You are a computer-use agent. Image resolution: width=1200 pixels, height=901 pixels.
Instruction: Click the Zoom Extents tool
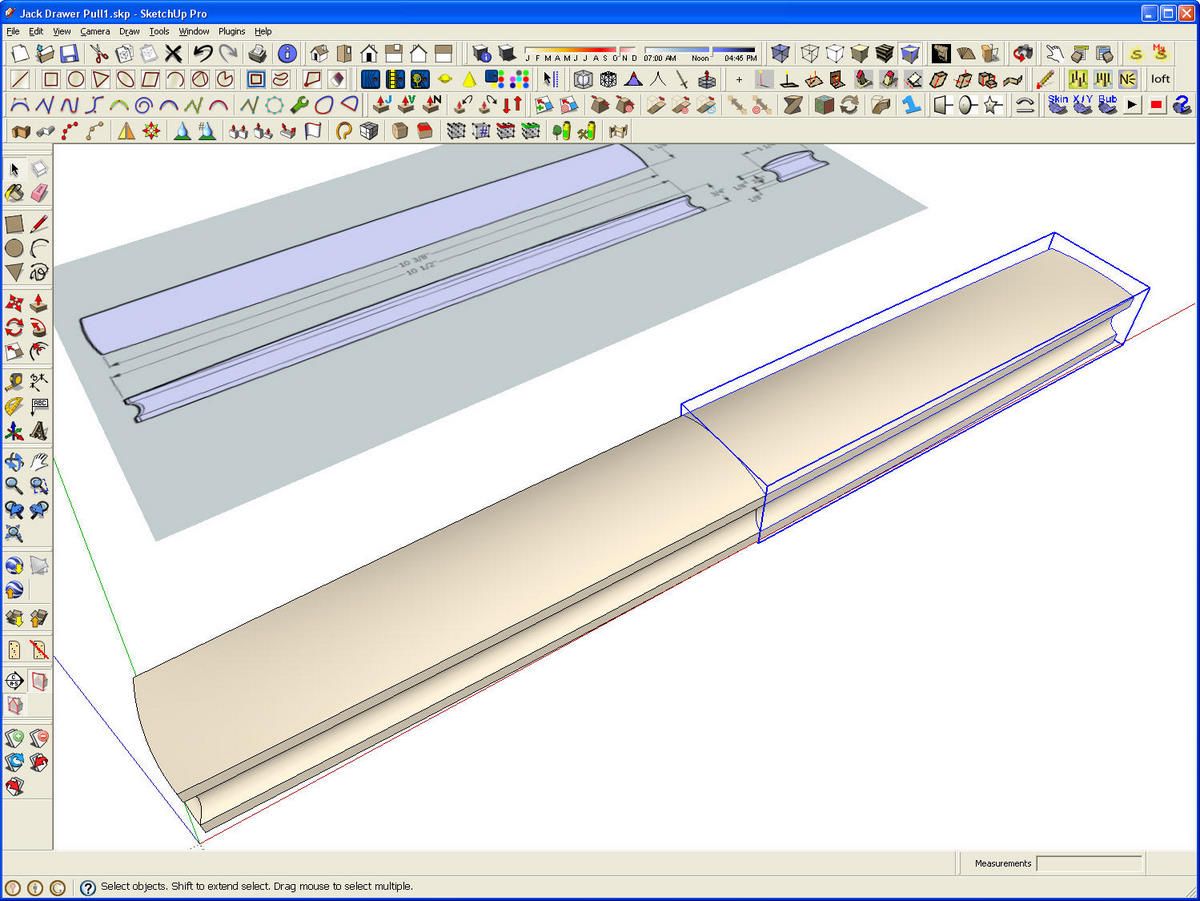15,533
